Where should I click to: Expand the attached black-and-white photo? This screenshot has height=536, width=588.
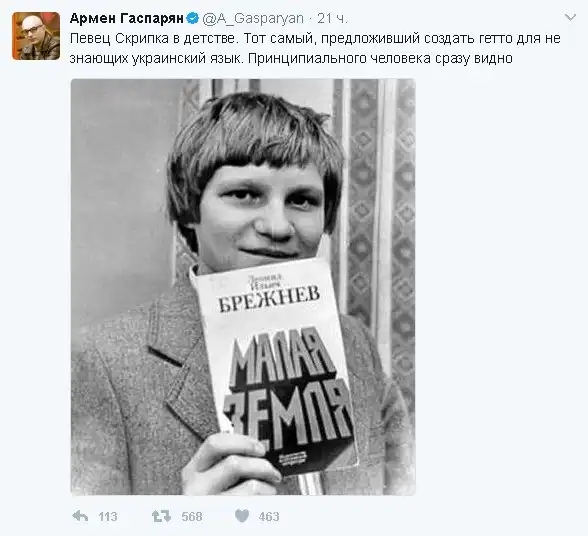click(x=243, y=287)
